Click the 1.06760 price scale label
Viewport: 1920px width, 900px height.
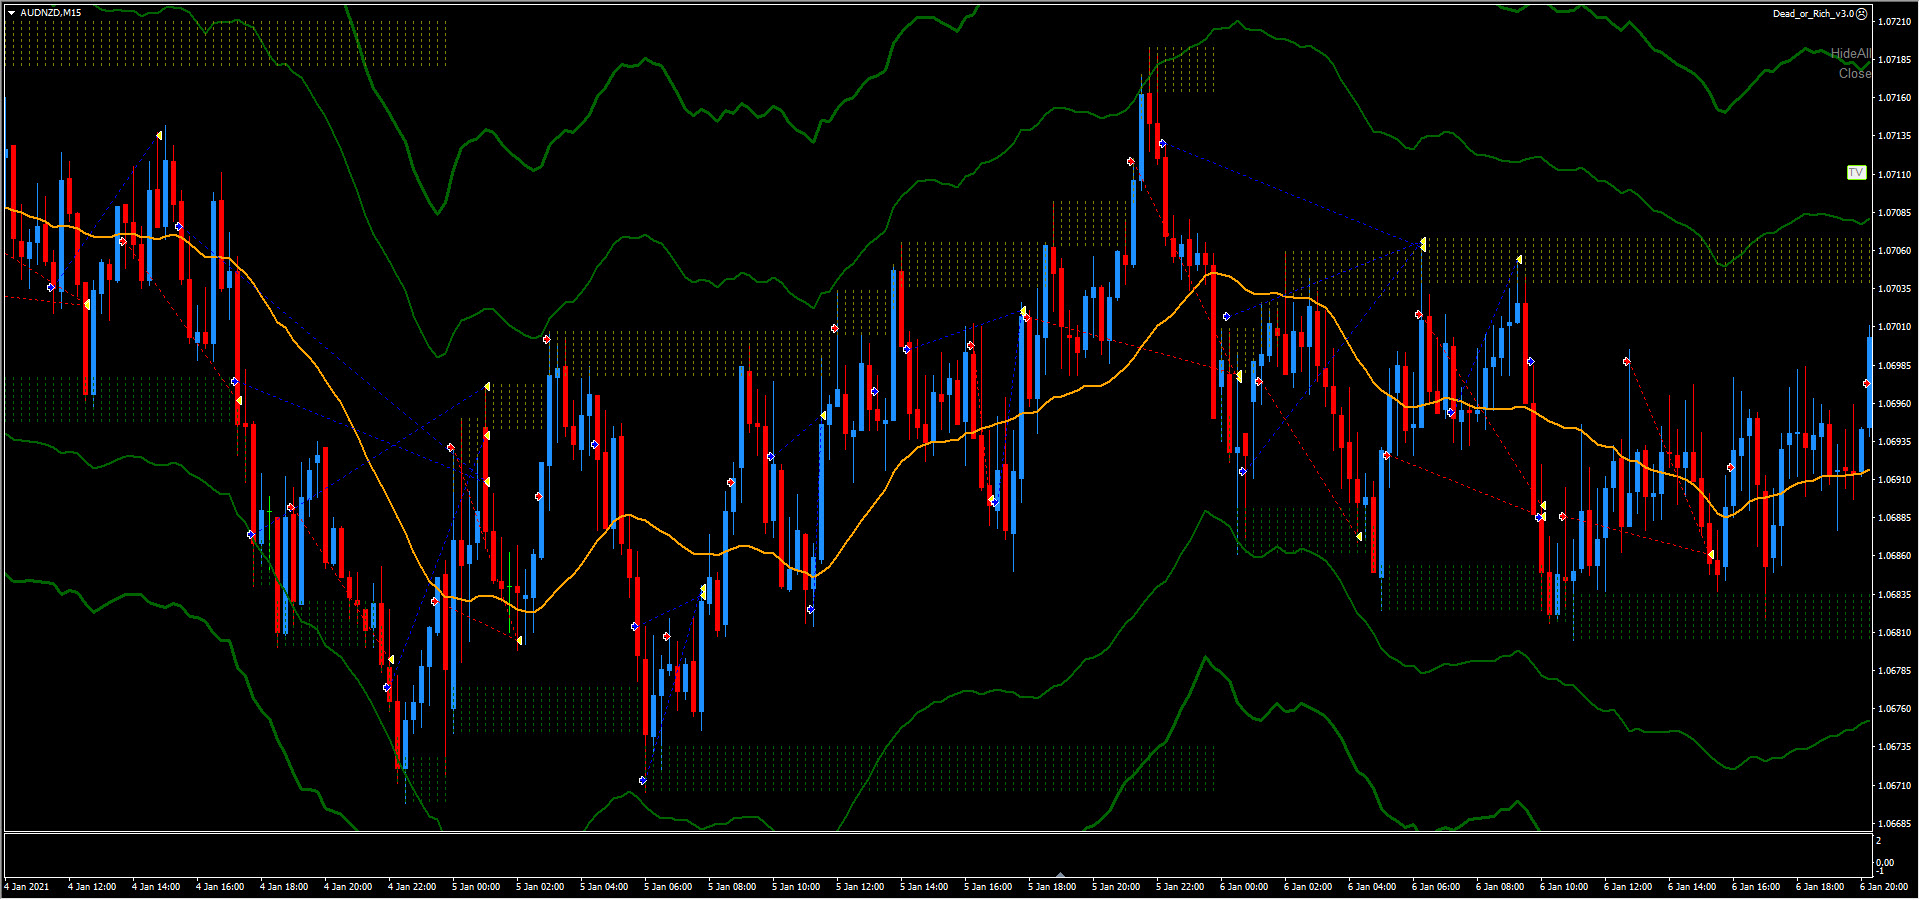click(1894, 709)
